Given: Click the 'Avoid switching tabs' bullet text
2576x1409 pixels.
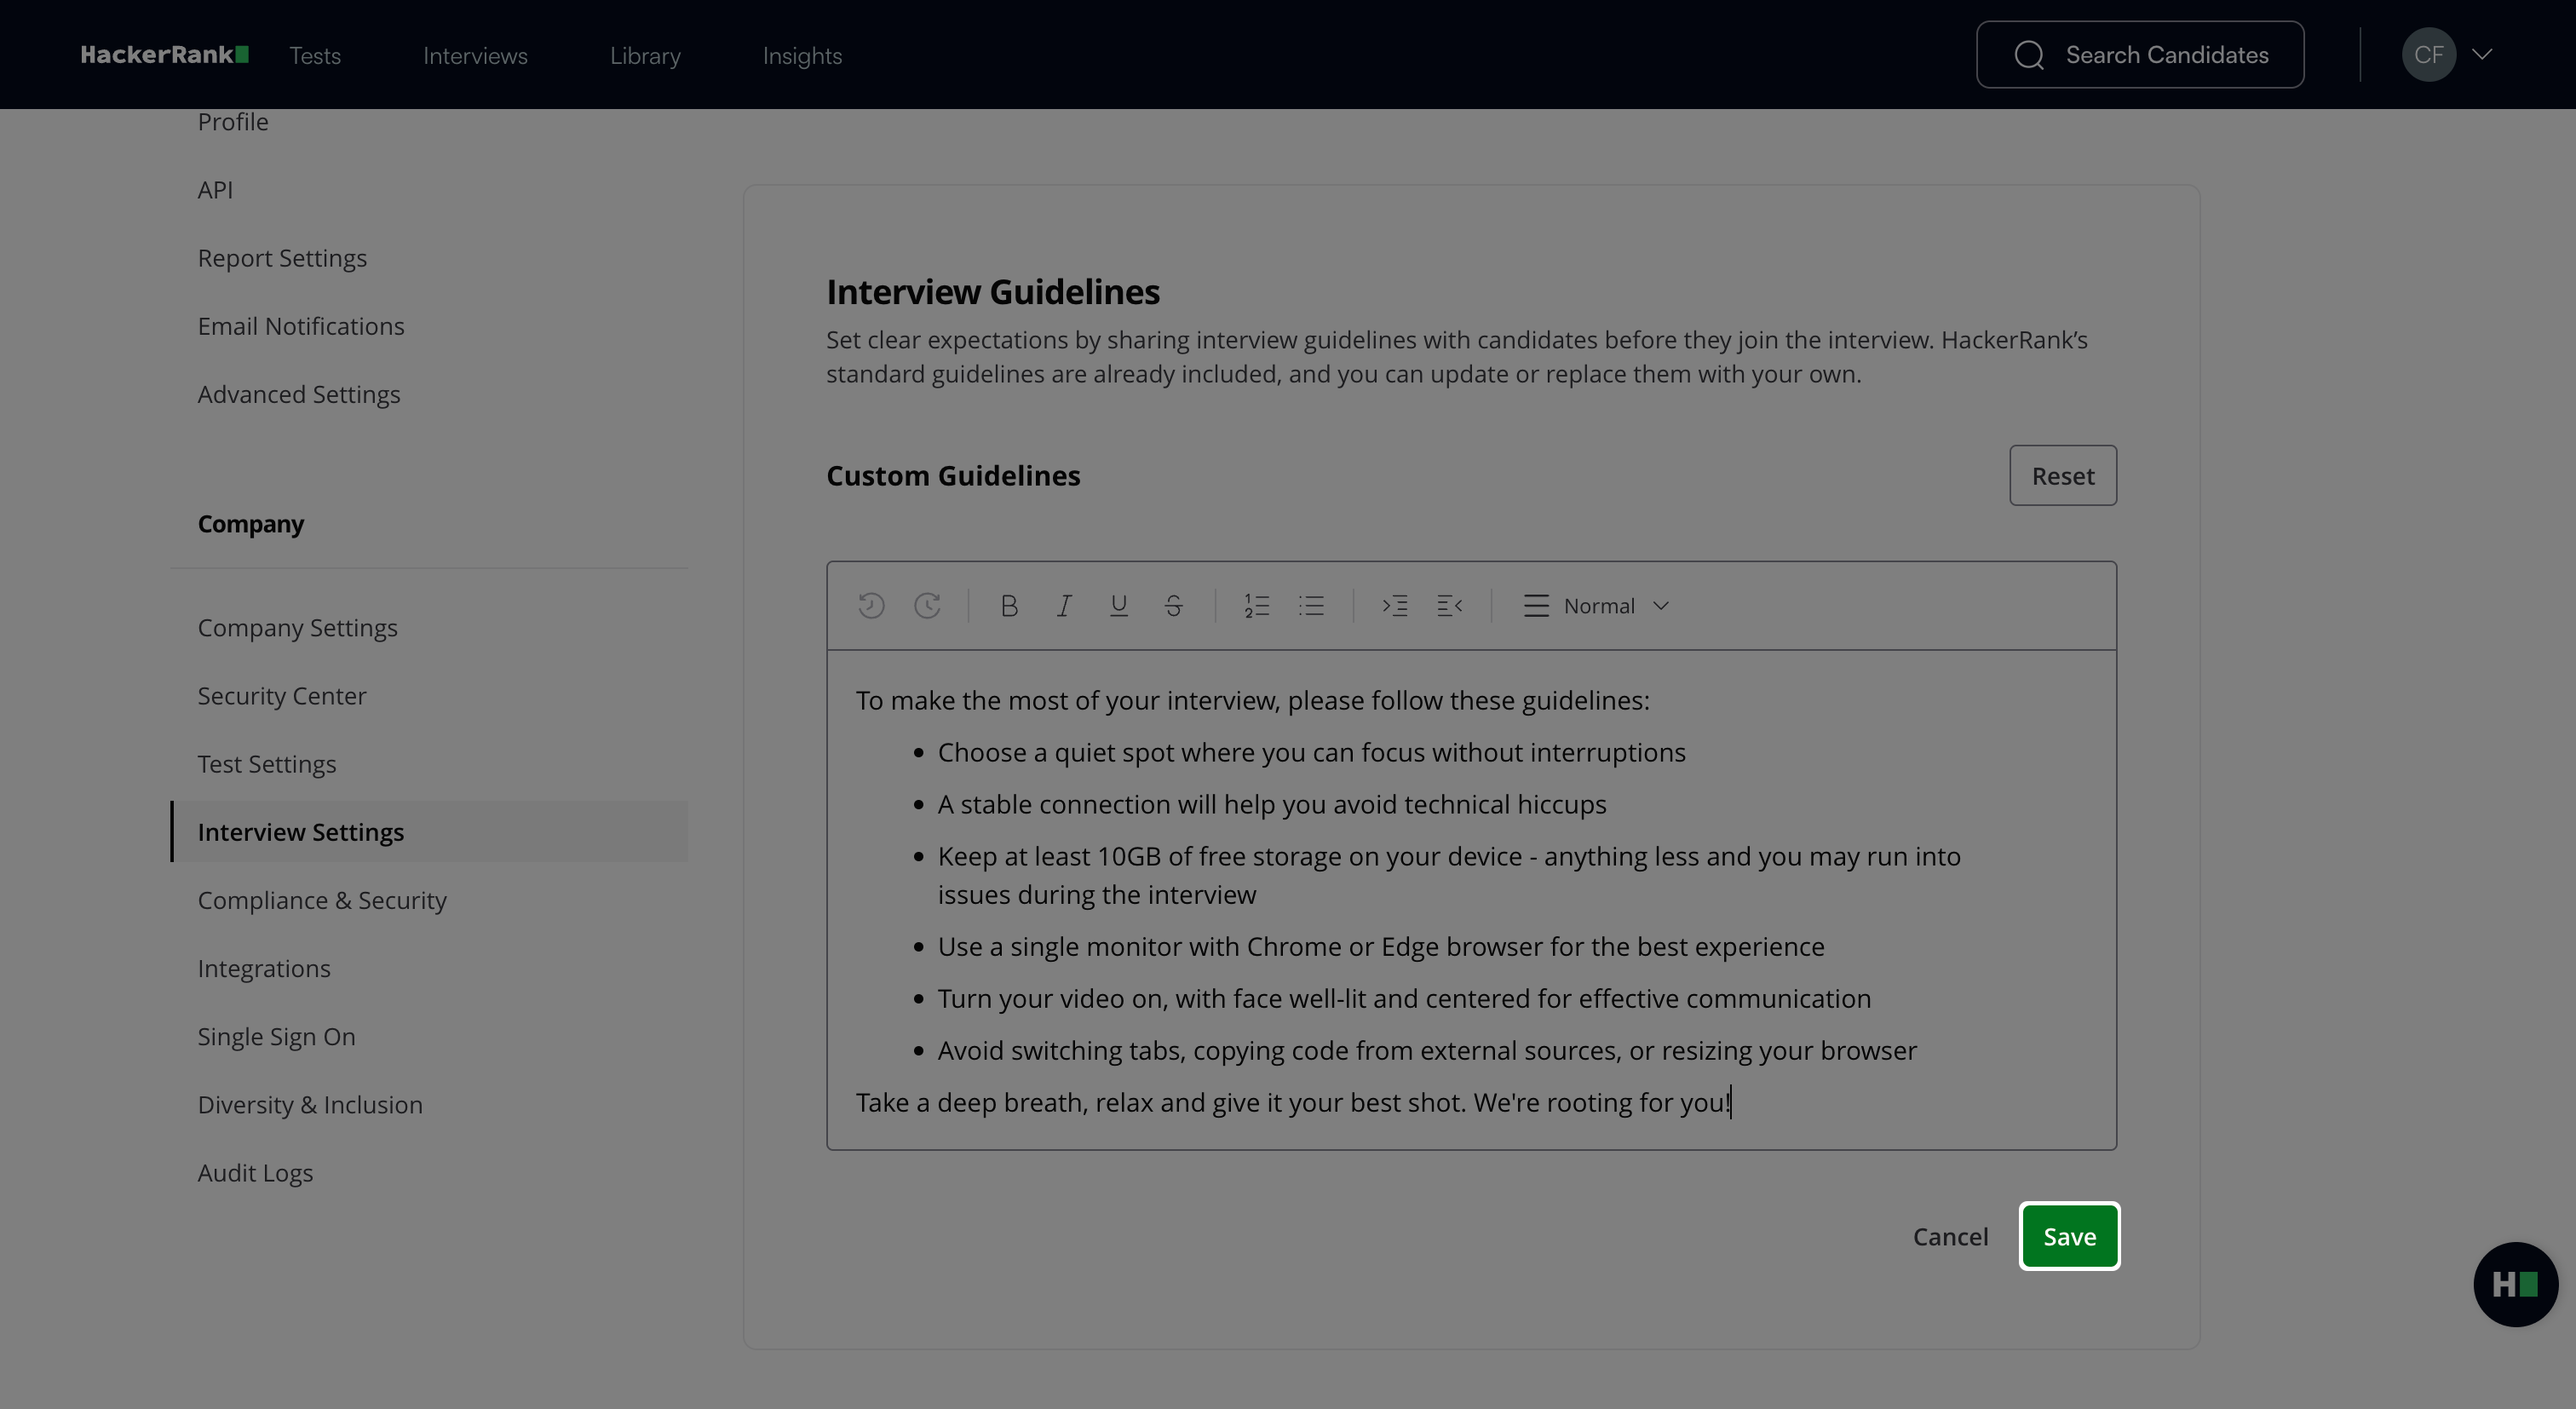Looking at the screenshot, I should point(1427,1051).
